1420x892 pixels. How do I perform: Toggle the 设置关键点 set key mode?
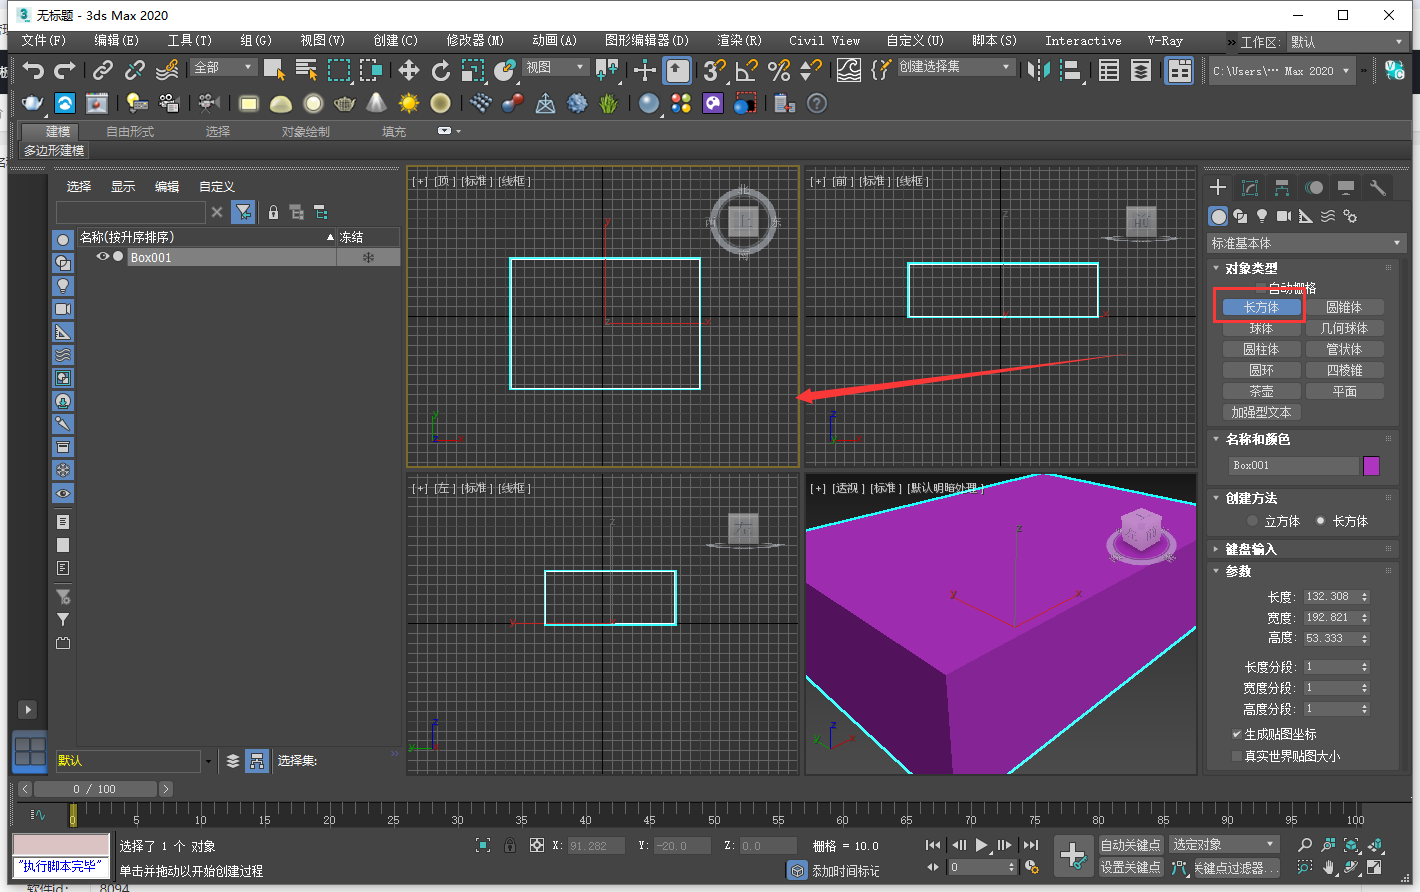1131,867
